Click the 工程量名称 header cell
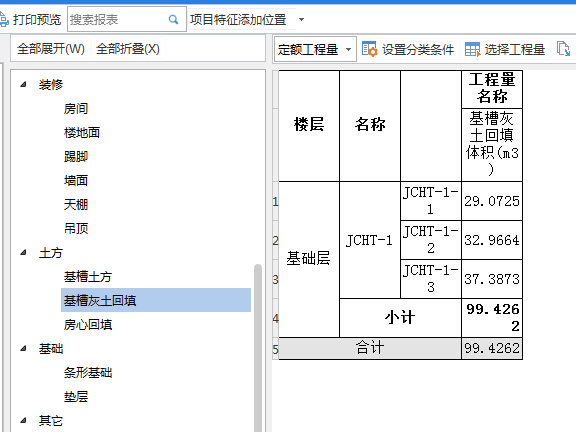 [x=492, y=89]
